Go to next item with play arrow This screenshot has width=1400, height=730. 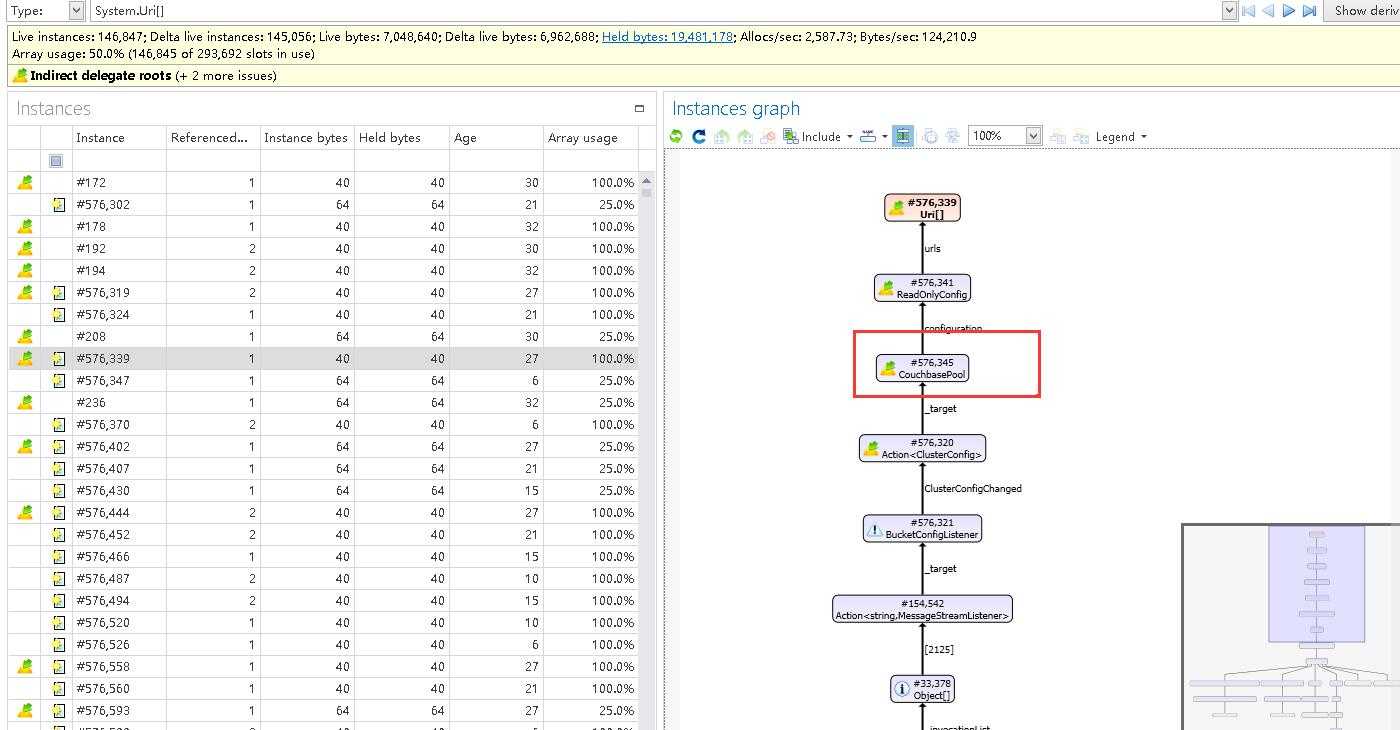pyautogui.click(x=1289, y=10)
